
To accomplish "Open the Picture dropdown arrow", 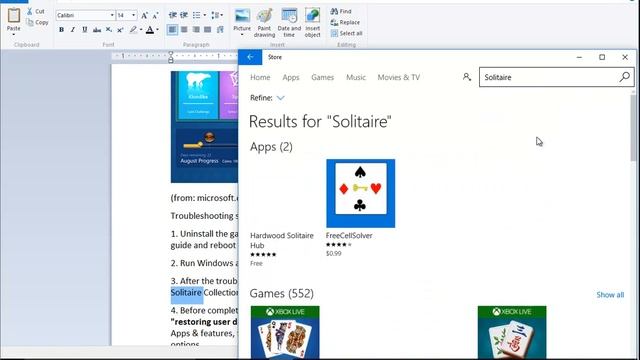I will [242, 35].
